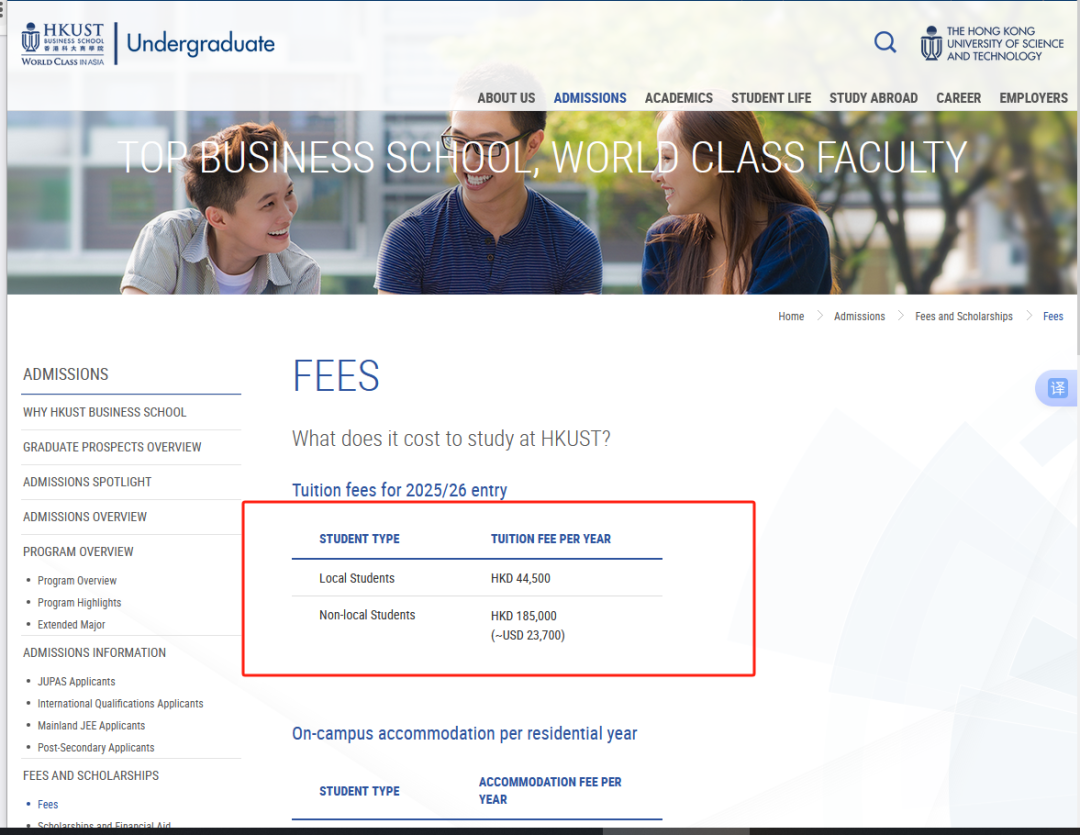Go to Home in the breadcrumb
The image size is (1080, 835).
click(791, 316)
